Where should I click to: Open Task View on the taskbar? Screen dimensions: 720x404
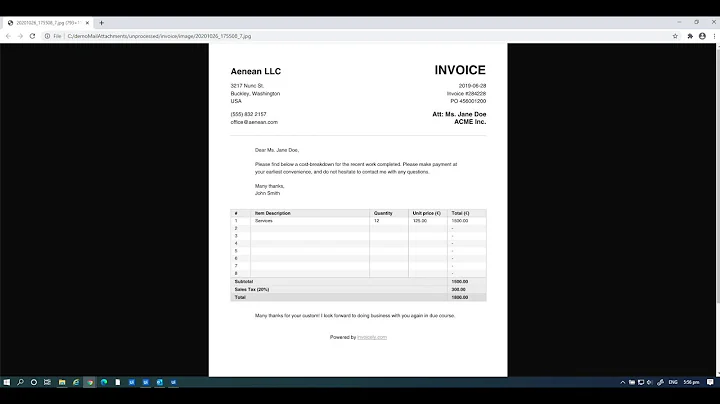(x=47, y=382)
